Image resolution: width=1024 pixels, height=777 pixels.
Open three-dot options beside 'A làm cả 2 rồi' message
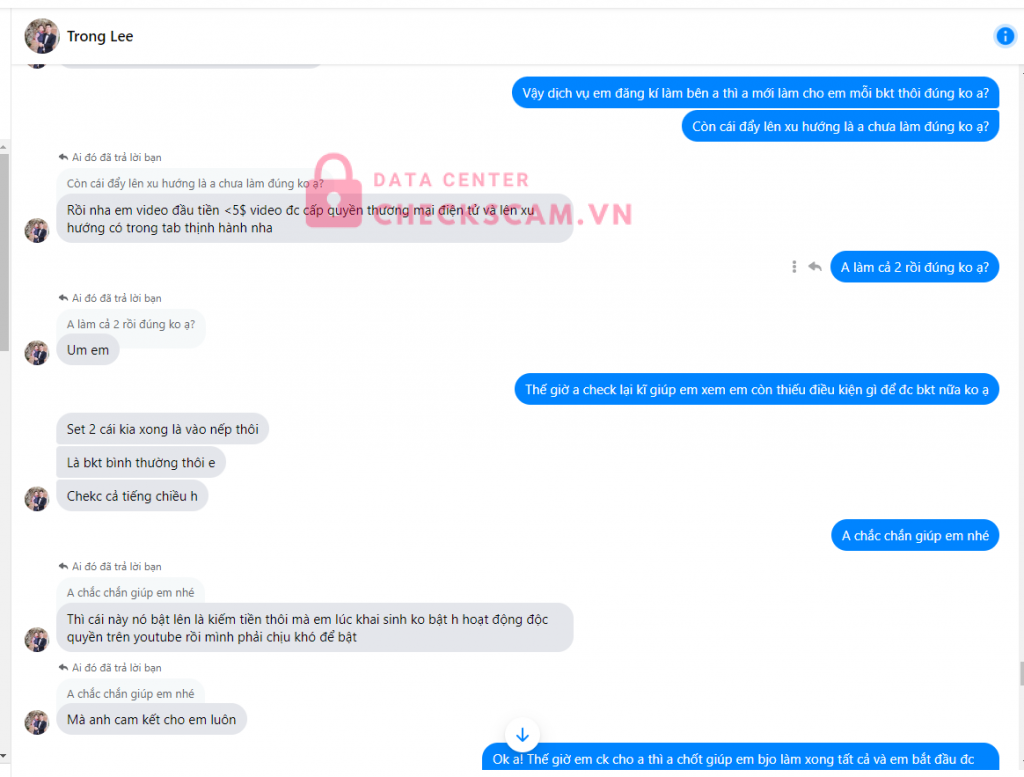click(x=794, y=266)
